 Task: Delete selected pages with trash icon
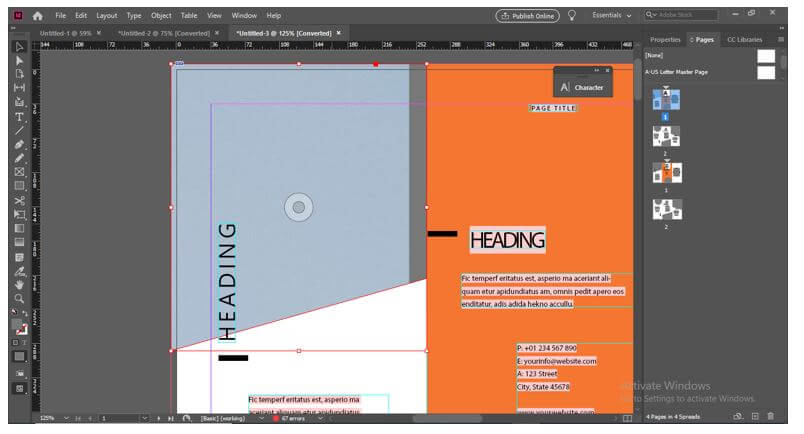tap(771, 417)
